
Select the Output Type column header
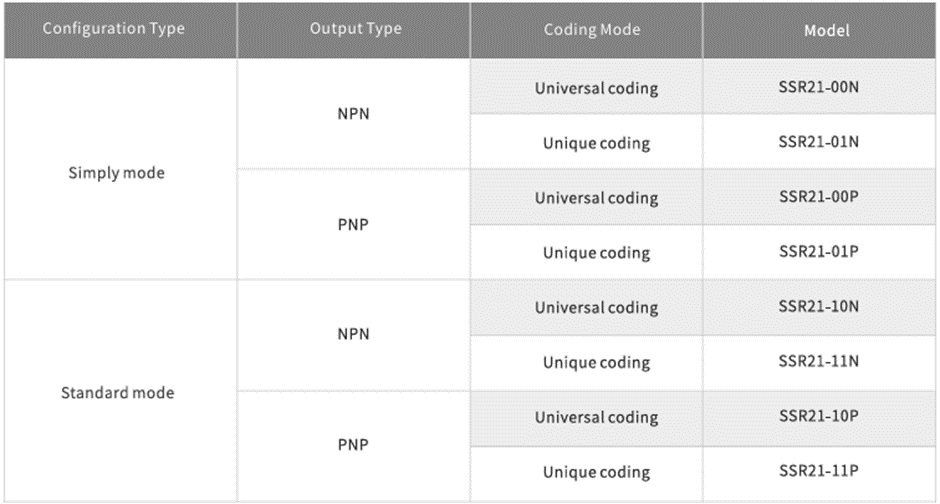click(354, 29)
